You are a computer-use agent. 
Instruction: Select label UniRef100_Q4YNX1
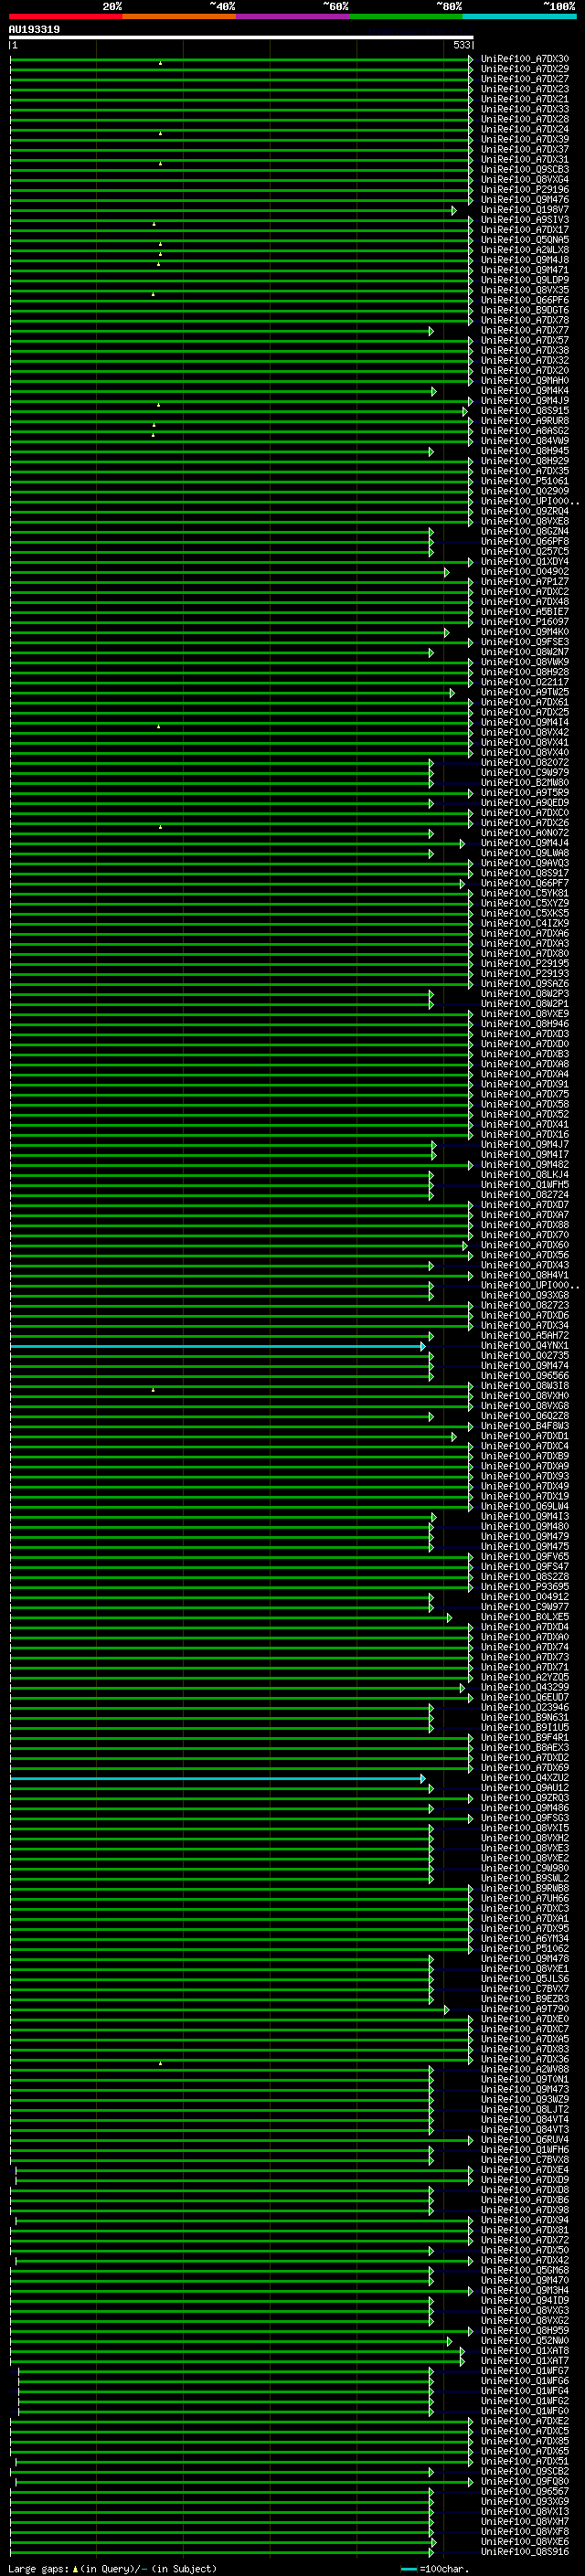coord(525,1346)
